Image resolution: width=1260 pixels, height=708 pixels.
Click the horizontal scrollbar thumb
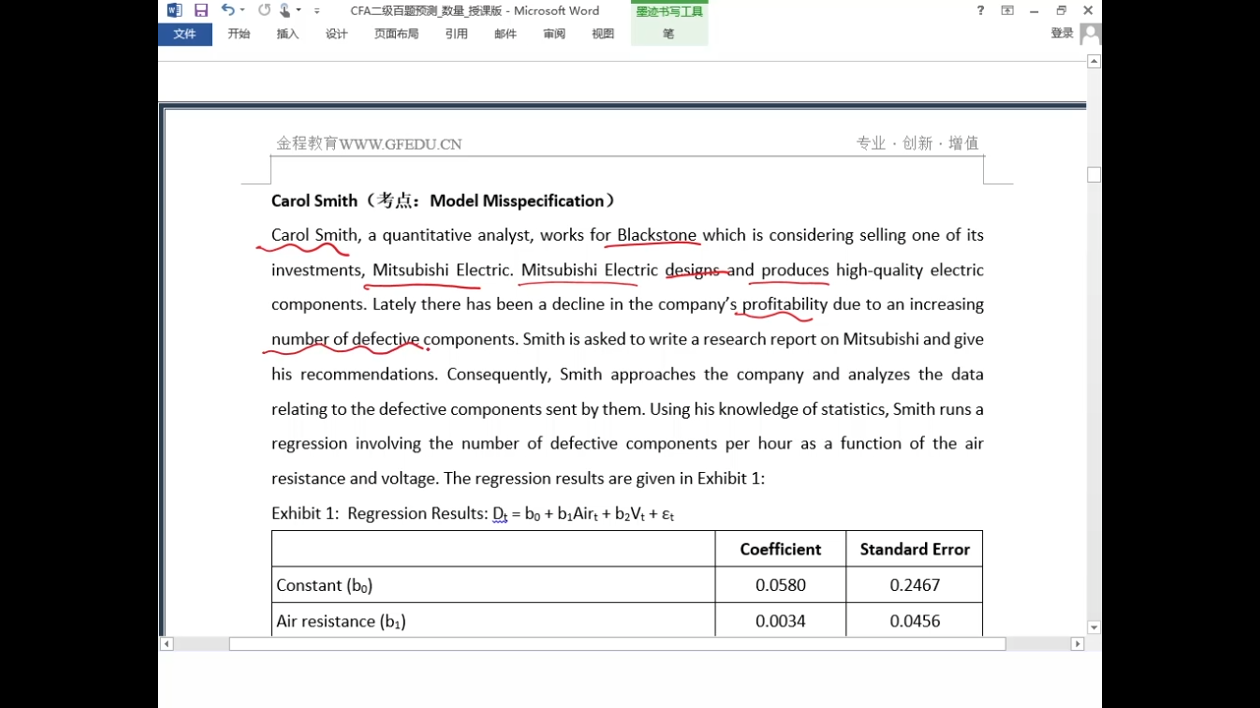pyautogui.click(x=617, y=644)
